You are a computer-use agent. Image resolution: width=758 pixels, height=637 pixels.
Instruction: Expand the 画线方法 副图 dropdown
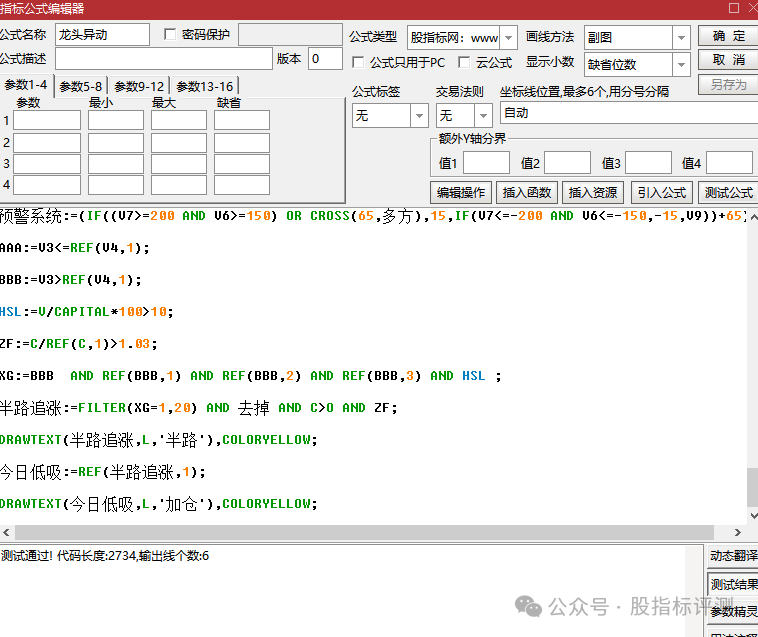click(681, 38)
